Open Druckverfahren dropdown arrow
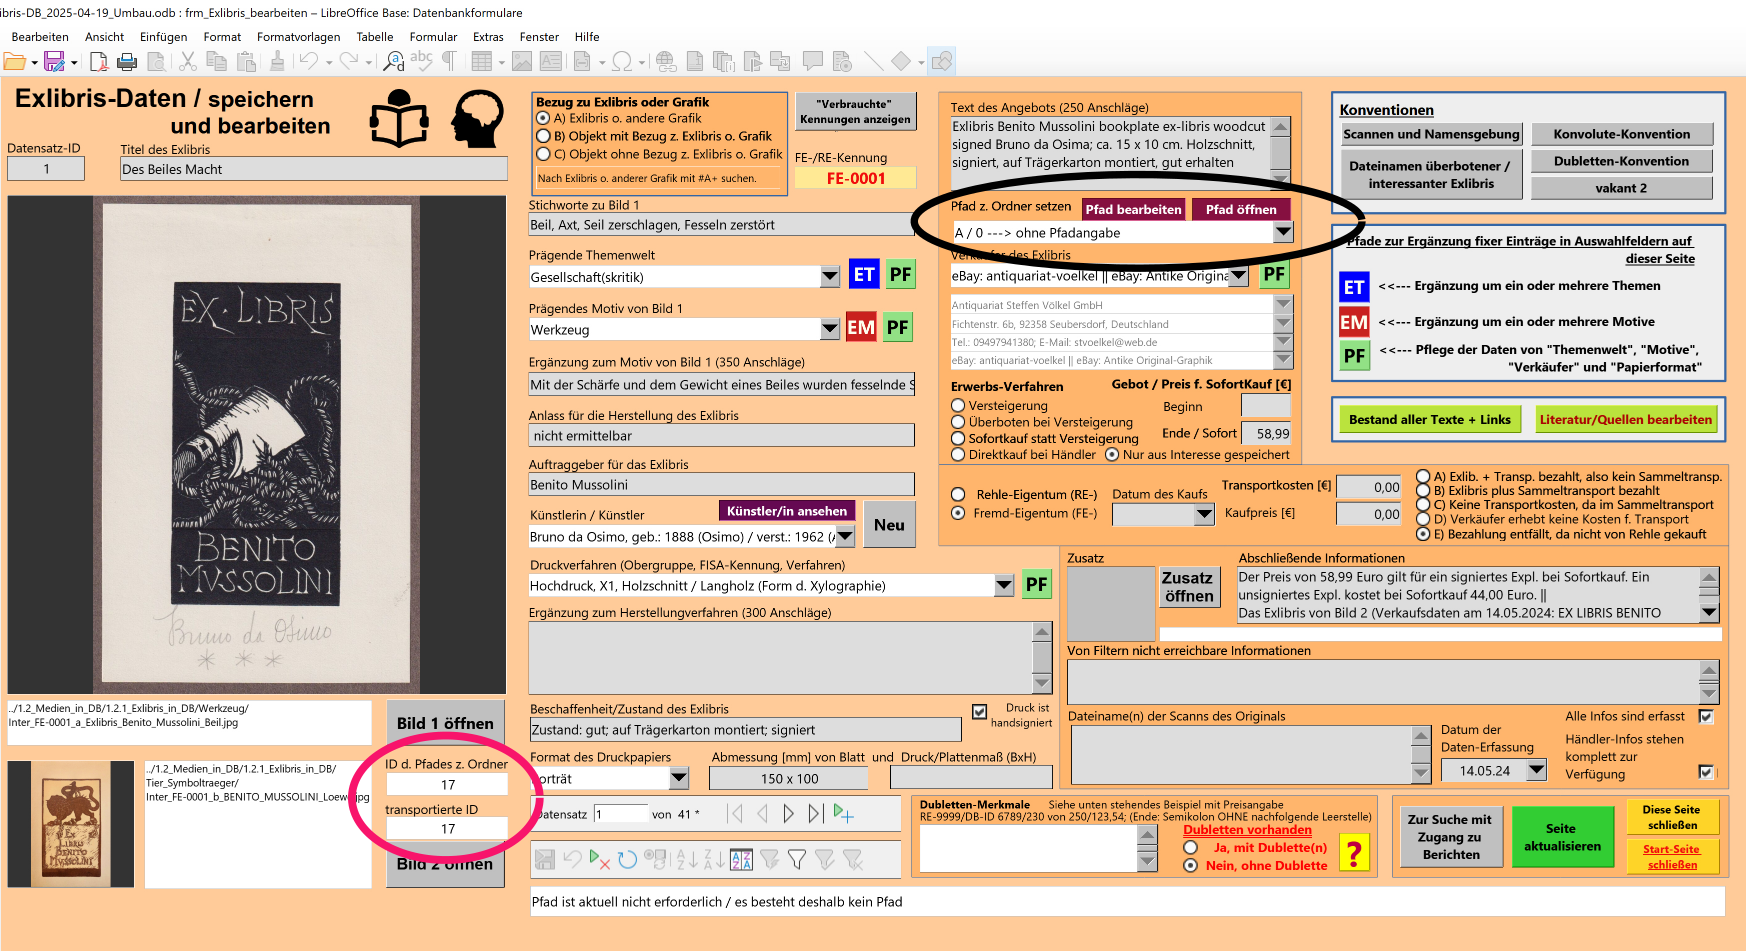1746x951 pixels. pyautogui.click(x=1005, y=585)
